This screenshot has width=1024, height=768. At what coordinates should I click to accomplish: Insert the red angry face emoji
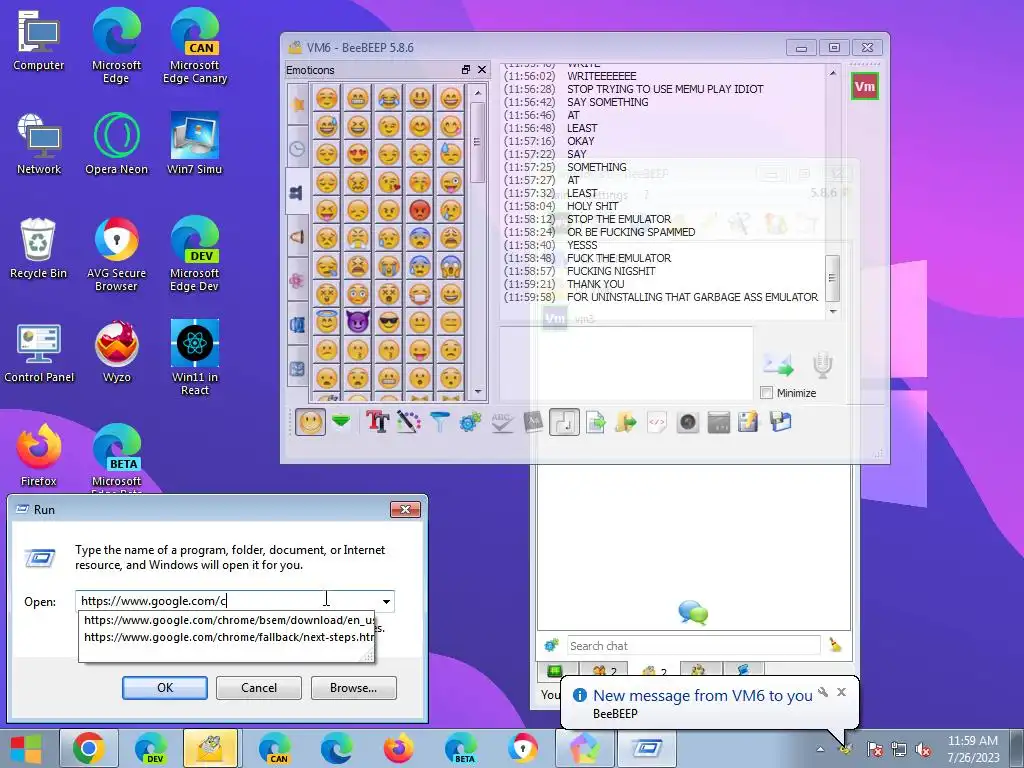pos(420,210)
